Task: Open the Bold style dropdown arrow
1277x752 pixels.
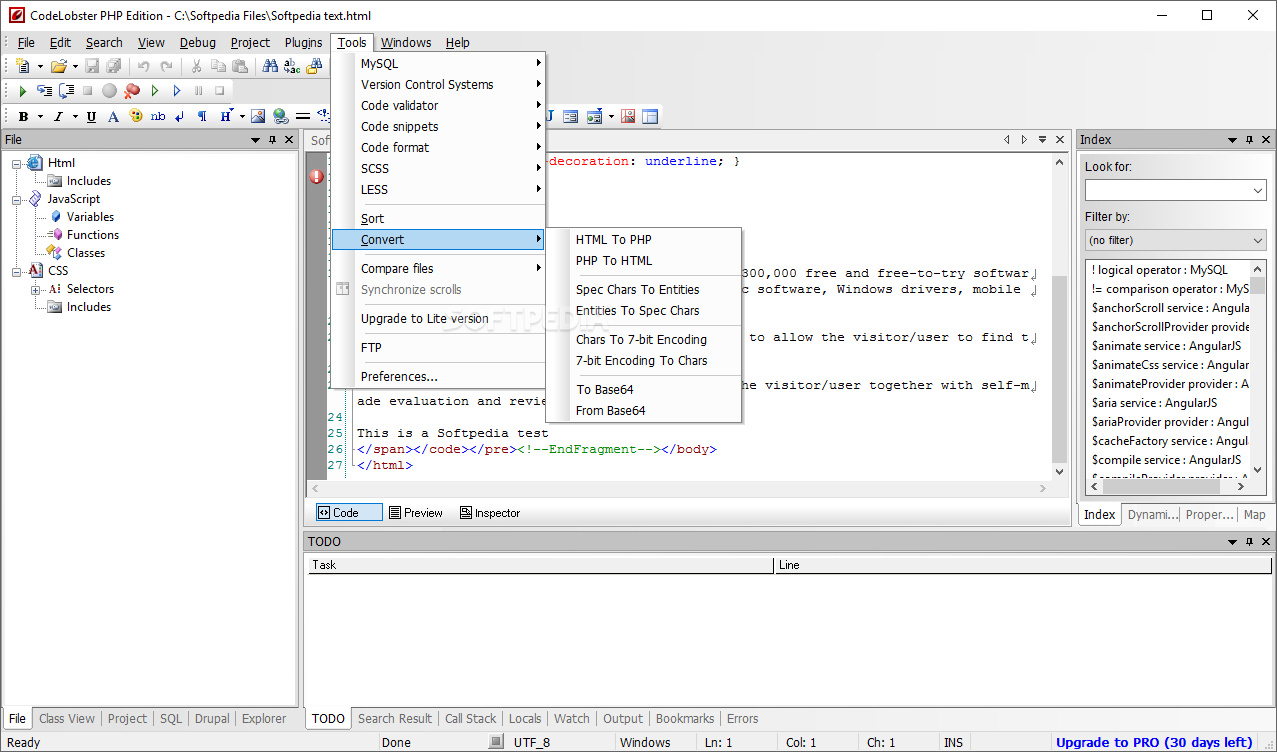Action: [40, 116]
